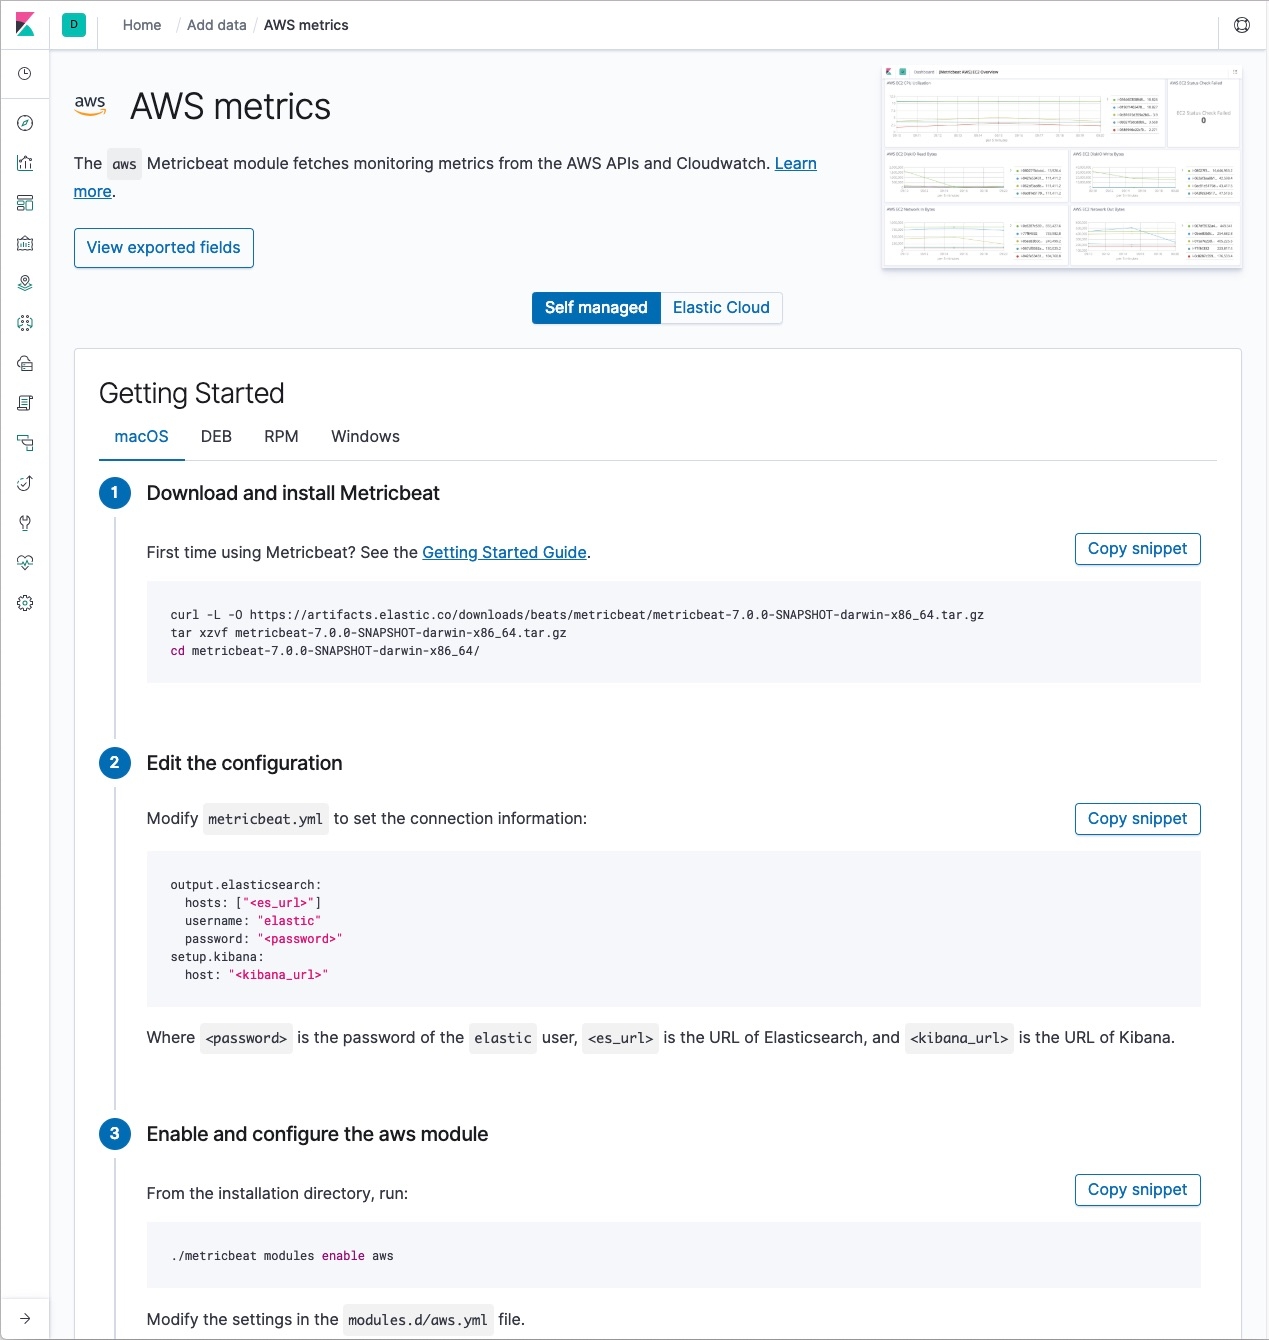Click the 'Getting Started' heading
This screenshot has width=1269, height=1340.
(x=192, y=393)
